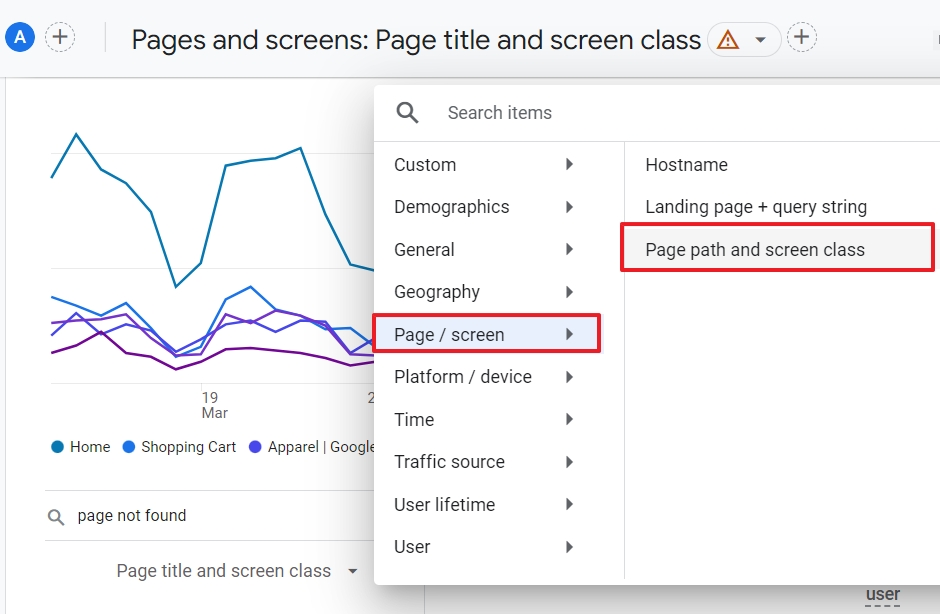940x614 pixels.
Task: Click the search magnifier in the Search items bar
Action: pyautogui.click(x=406, y=112)
